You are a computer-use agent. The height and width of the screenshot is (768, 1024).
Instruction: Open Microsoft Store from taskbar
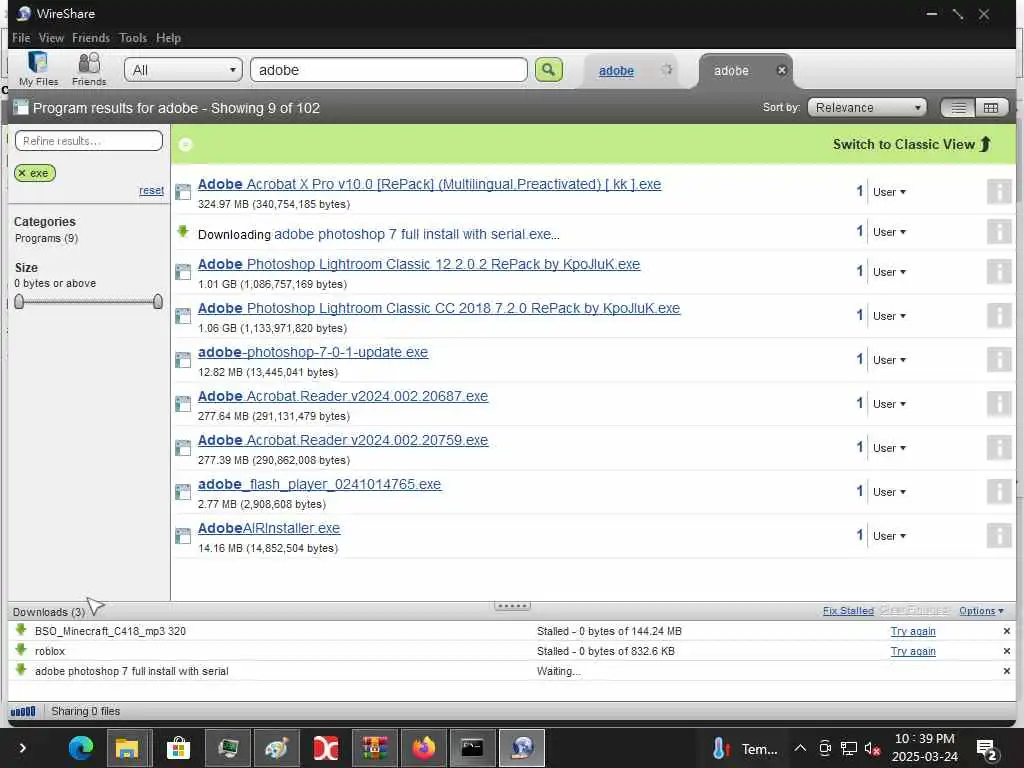tap(178, 748)
